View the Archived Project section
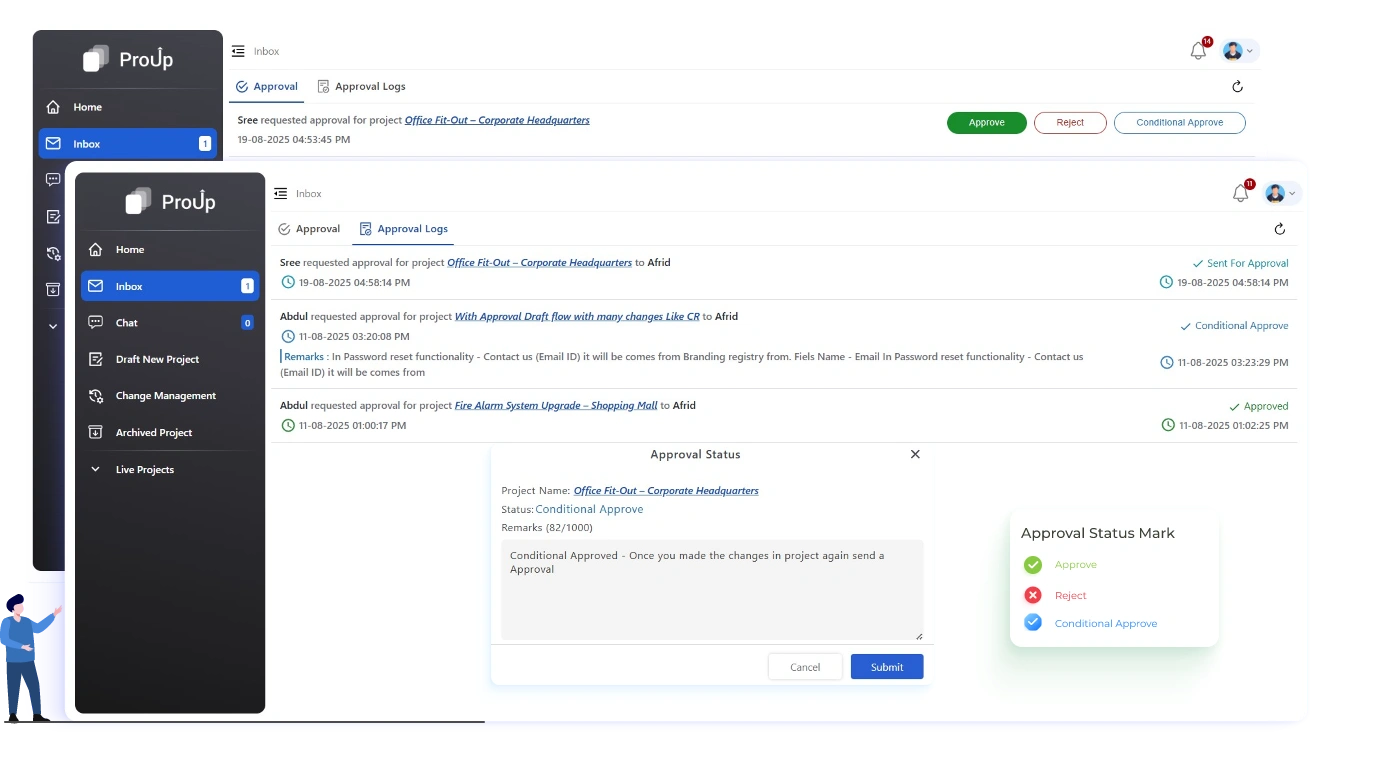1373x781 pixels. click(155, 432)
